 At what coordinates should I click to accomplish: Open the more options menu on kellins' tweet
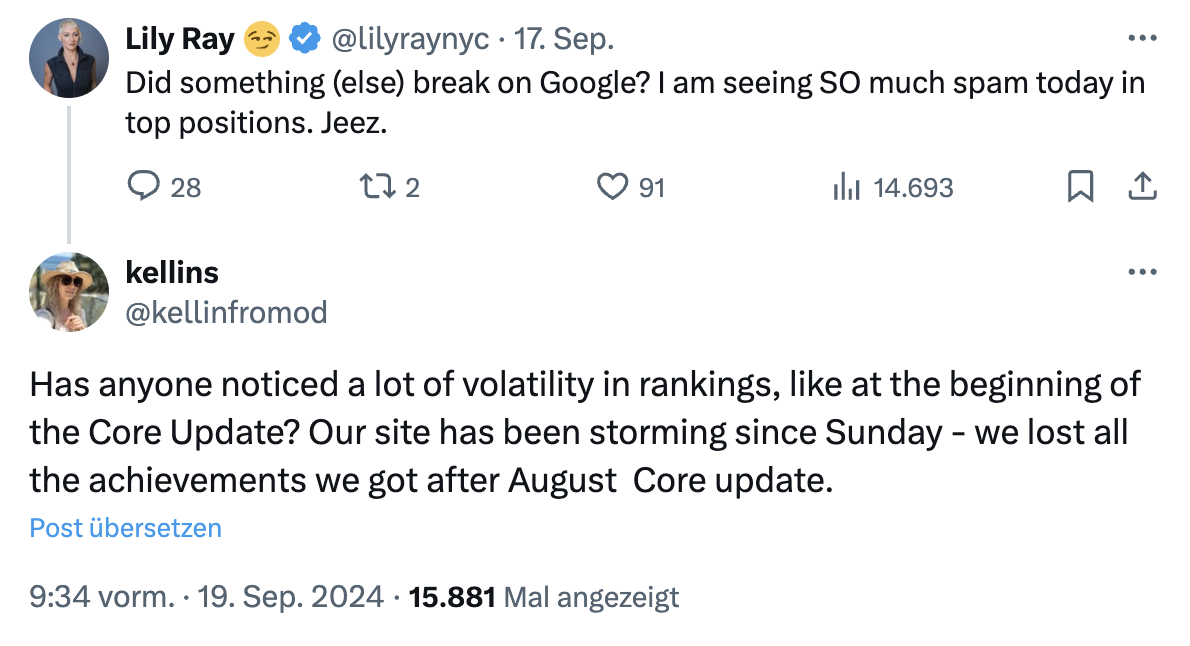click(1140, 270)
